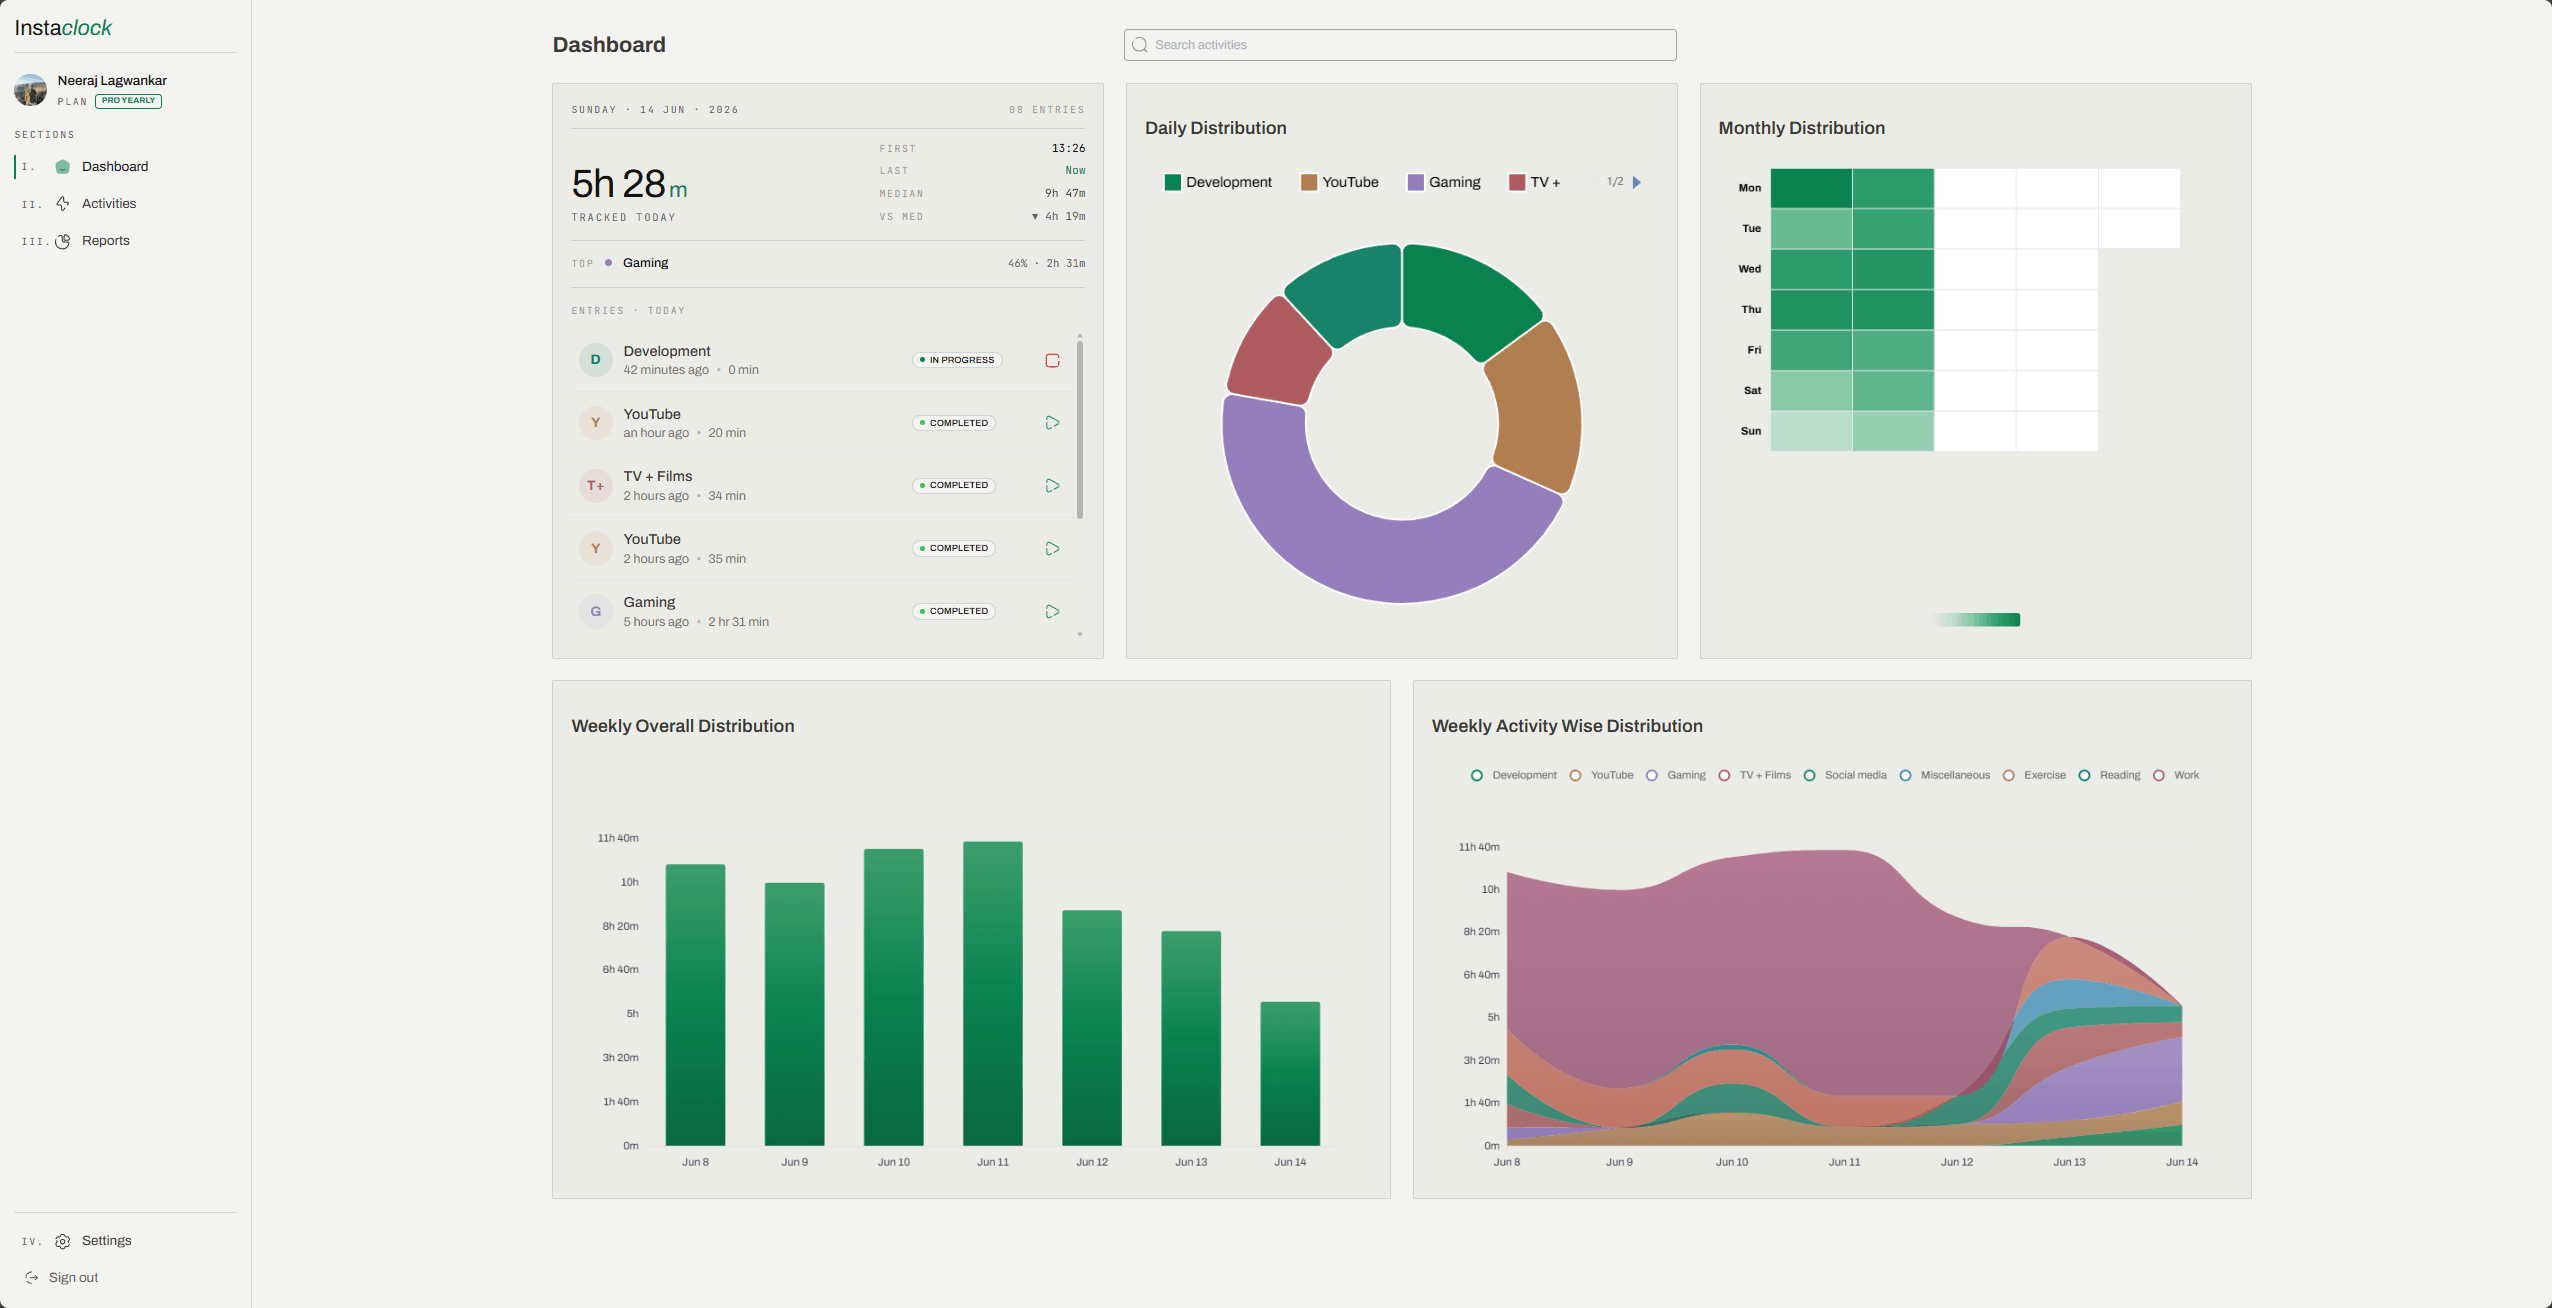Toggle Development series in weekly activity legend
The width and height of the screenshot is (2552, 1308).
click(1513, 775)
